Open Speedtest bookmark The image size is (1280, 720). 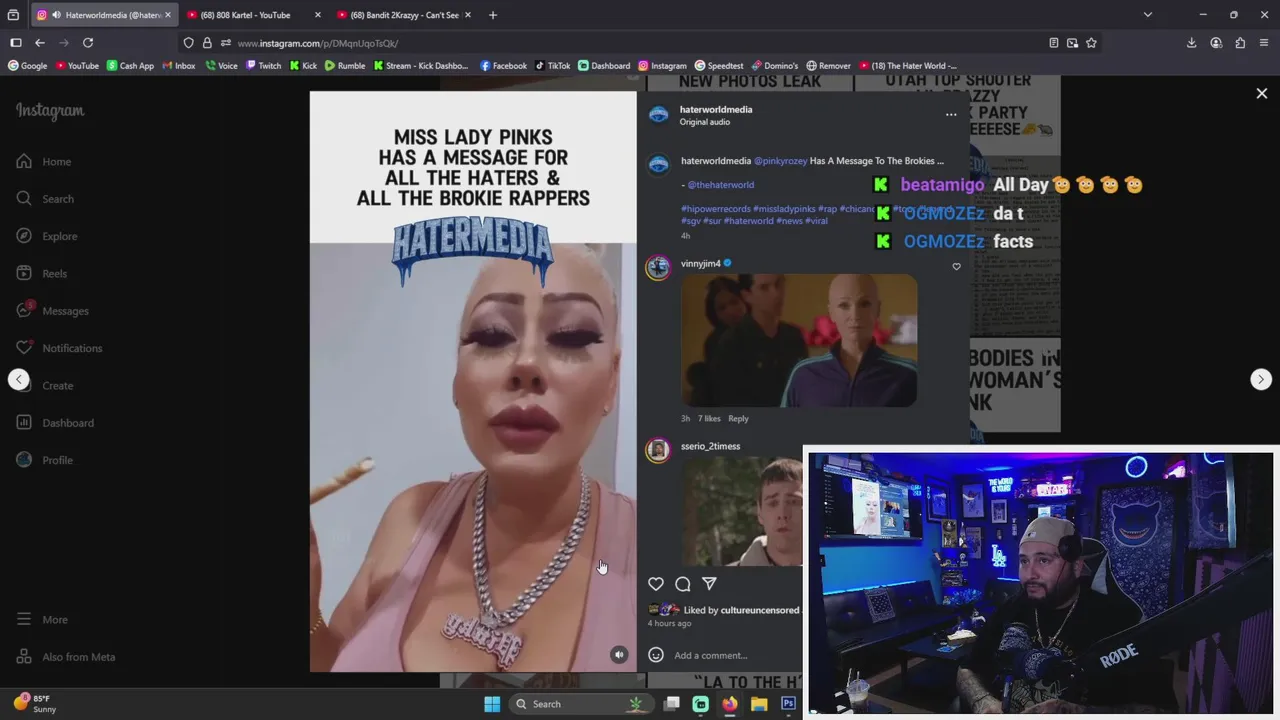[719, 66]
